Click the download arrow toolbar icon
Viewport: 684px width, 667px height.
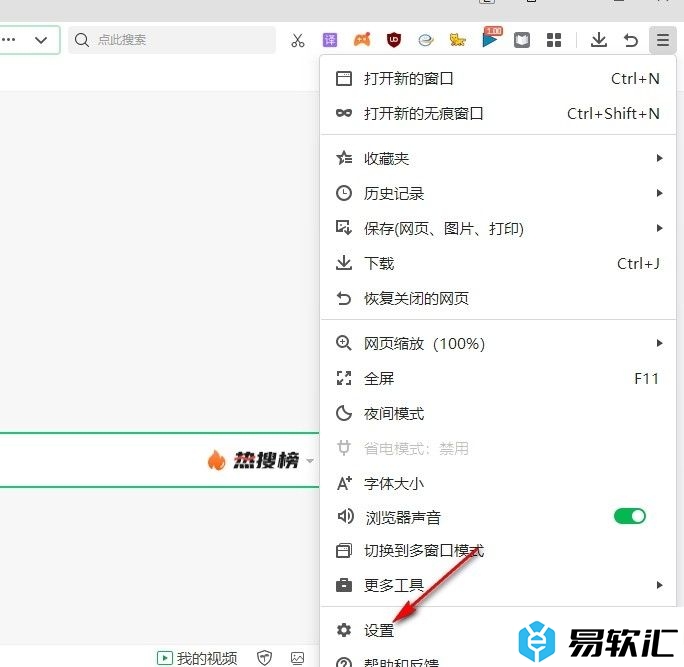598,40
